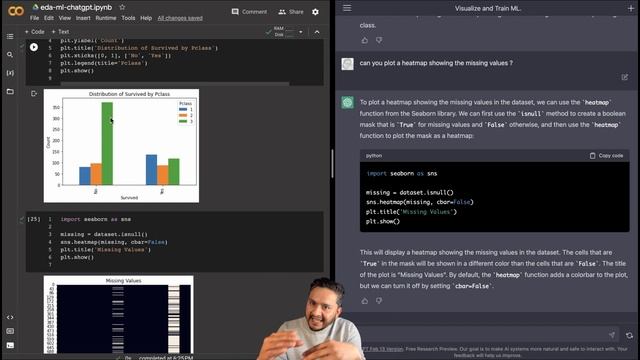Click the Share button
Viewport: 640px width, 360px height.
click(x=291, y=12)
